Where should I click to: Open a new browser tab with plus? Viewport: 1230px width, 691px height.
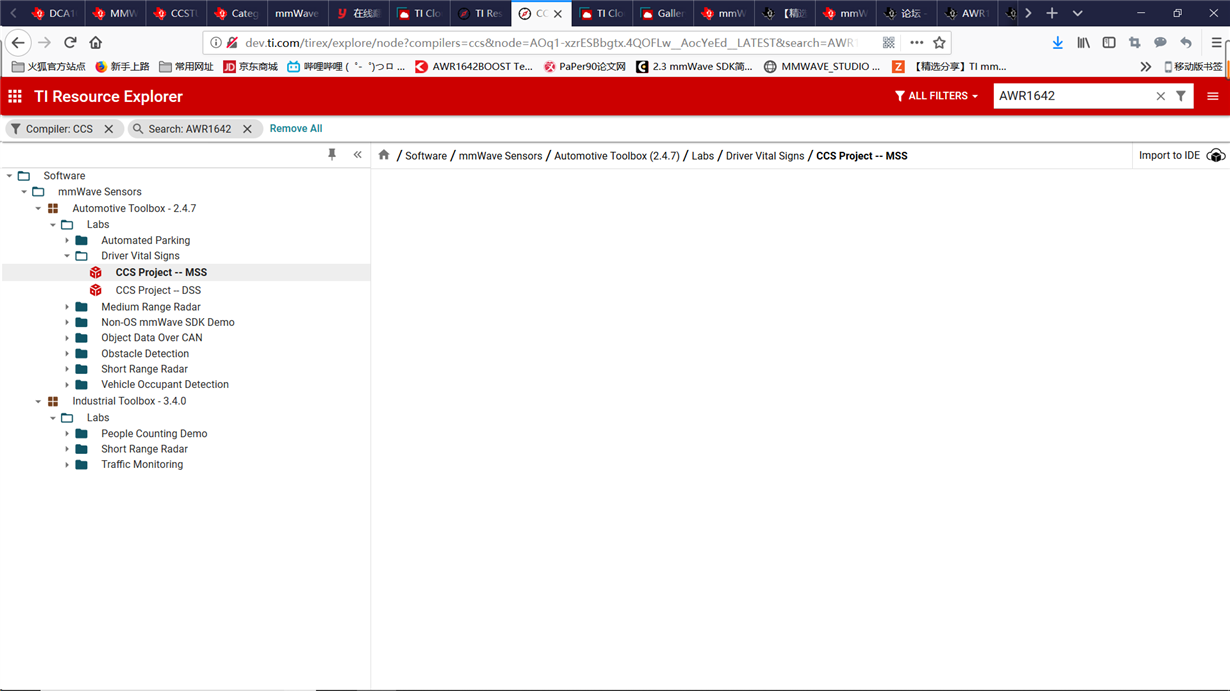pyautogui.click(x=1052, y=13)
